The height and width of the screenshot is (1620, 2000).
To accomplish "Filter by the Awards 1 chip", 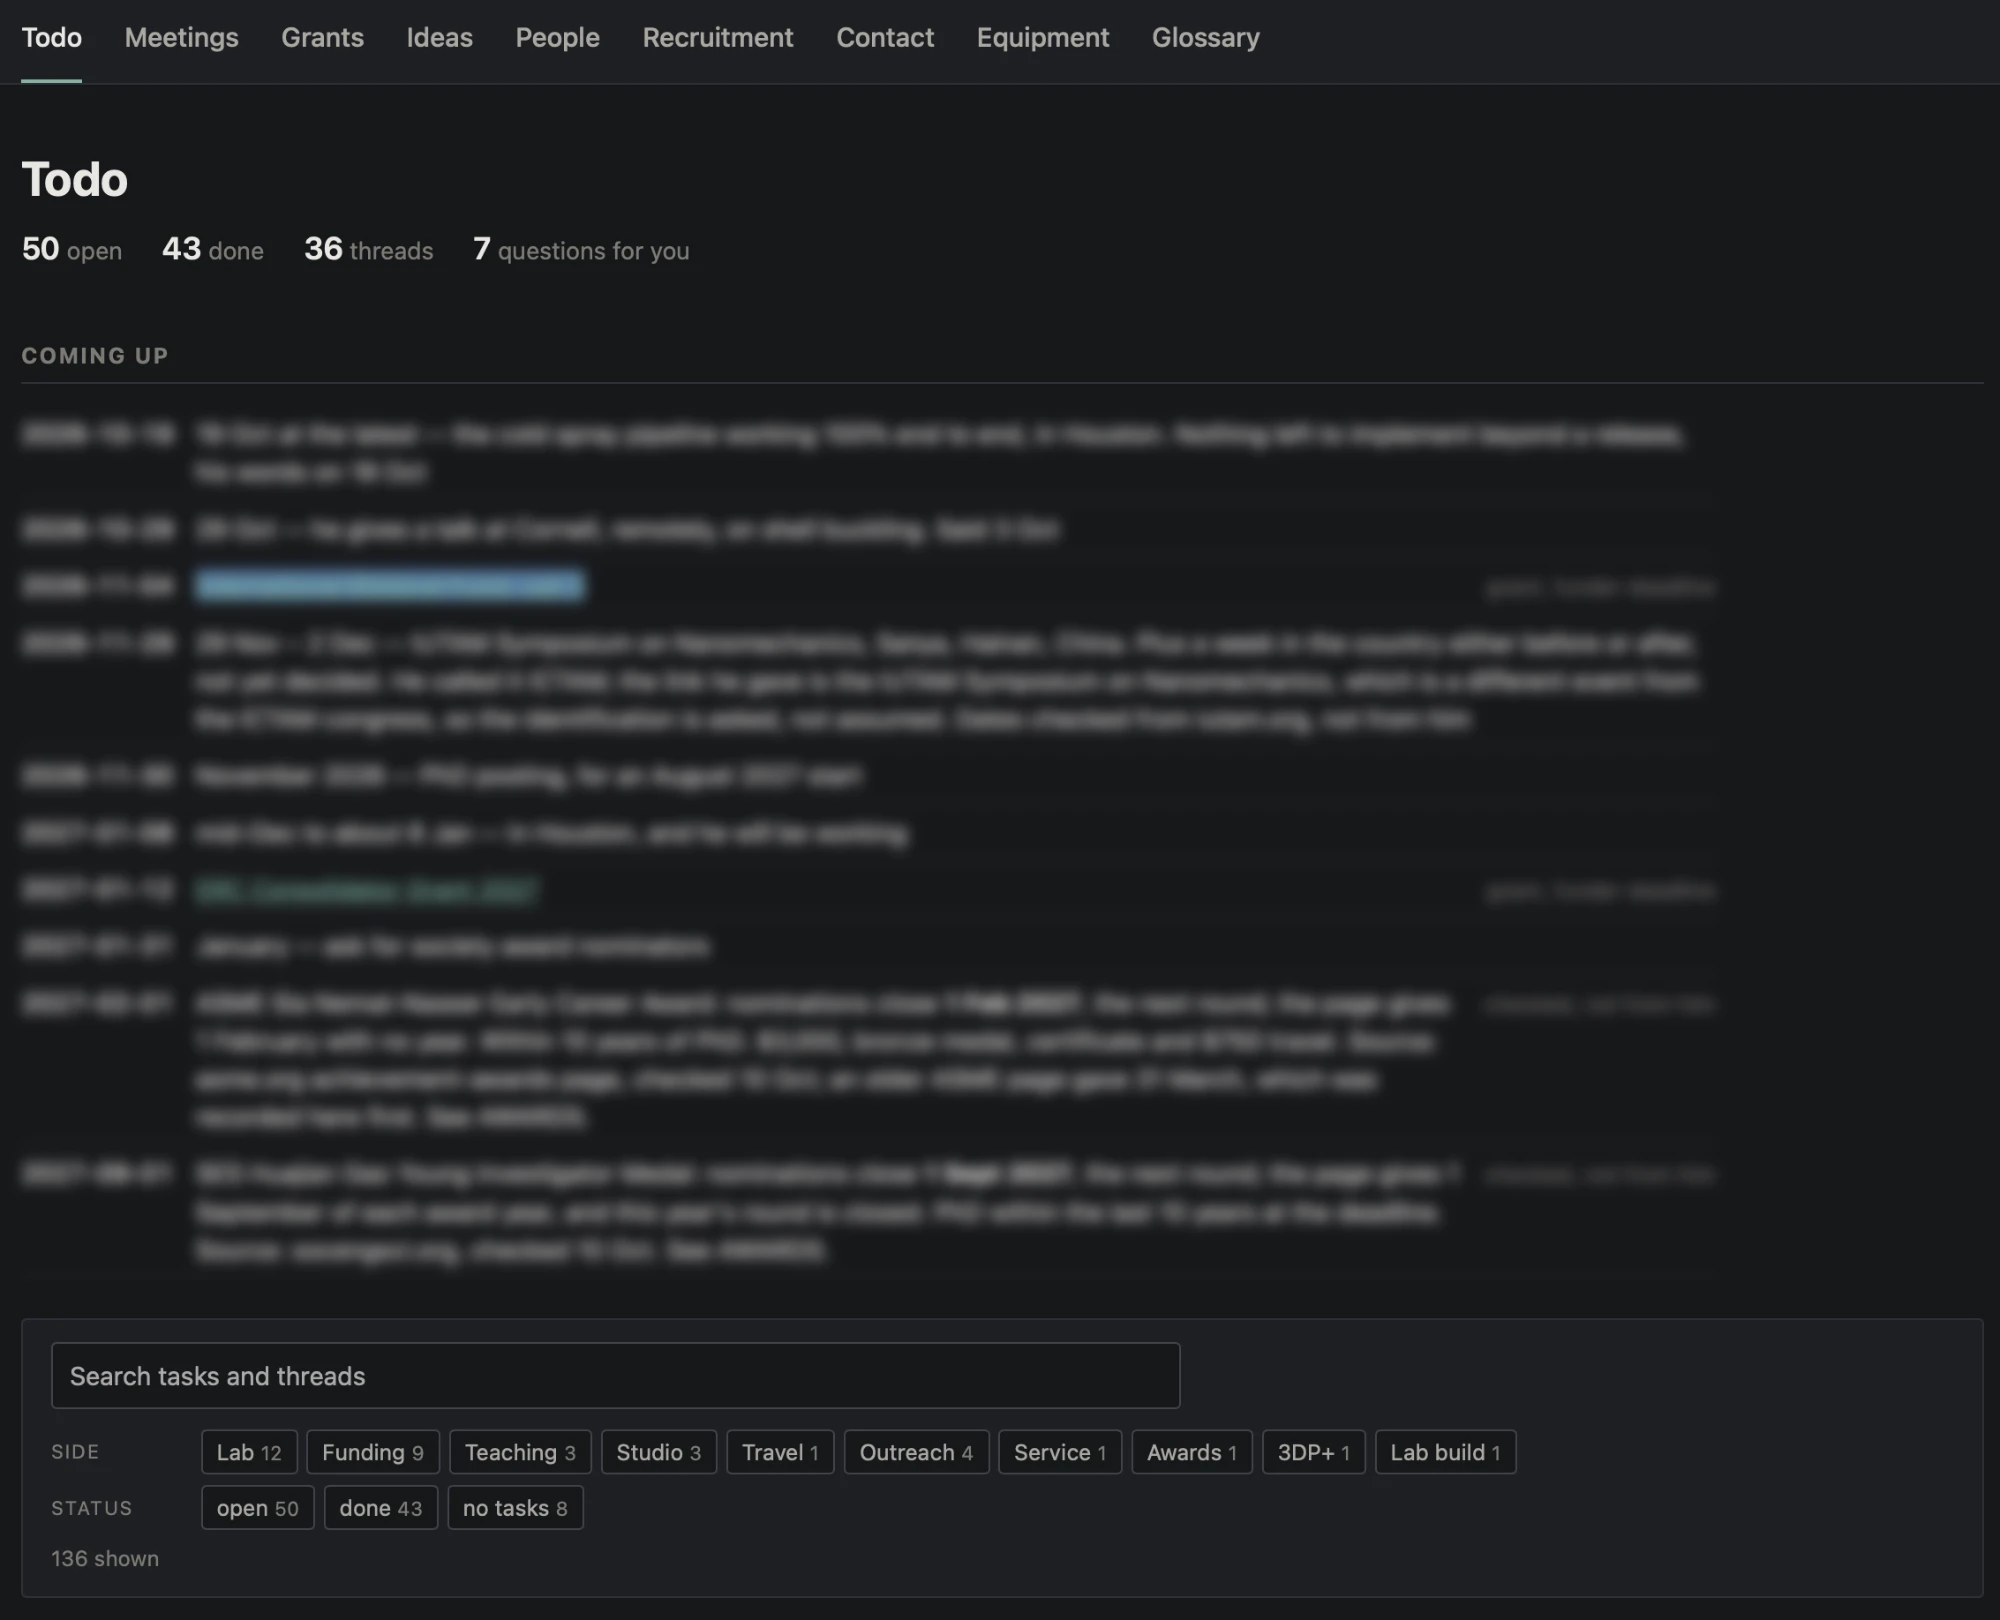I will (x=1192, y=1452).
